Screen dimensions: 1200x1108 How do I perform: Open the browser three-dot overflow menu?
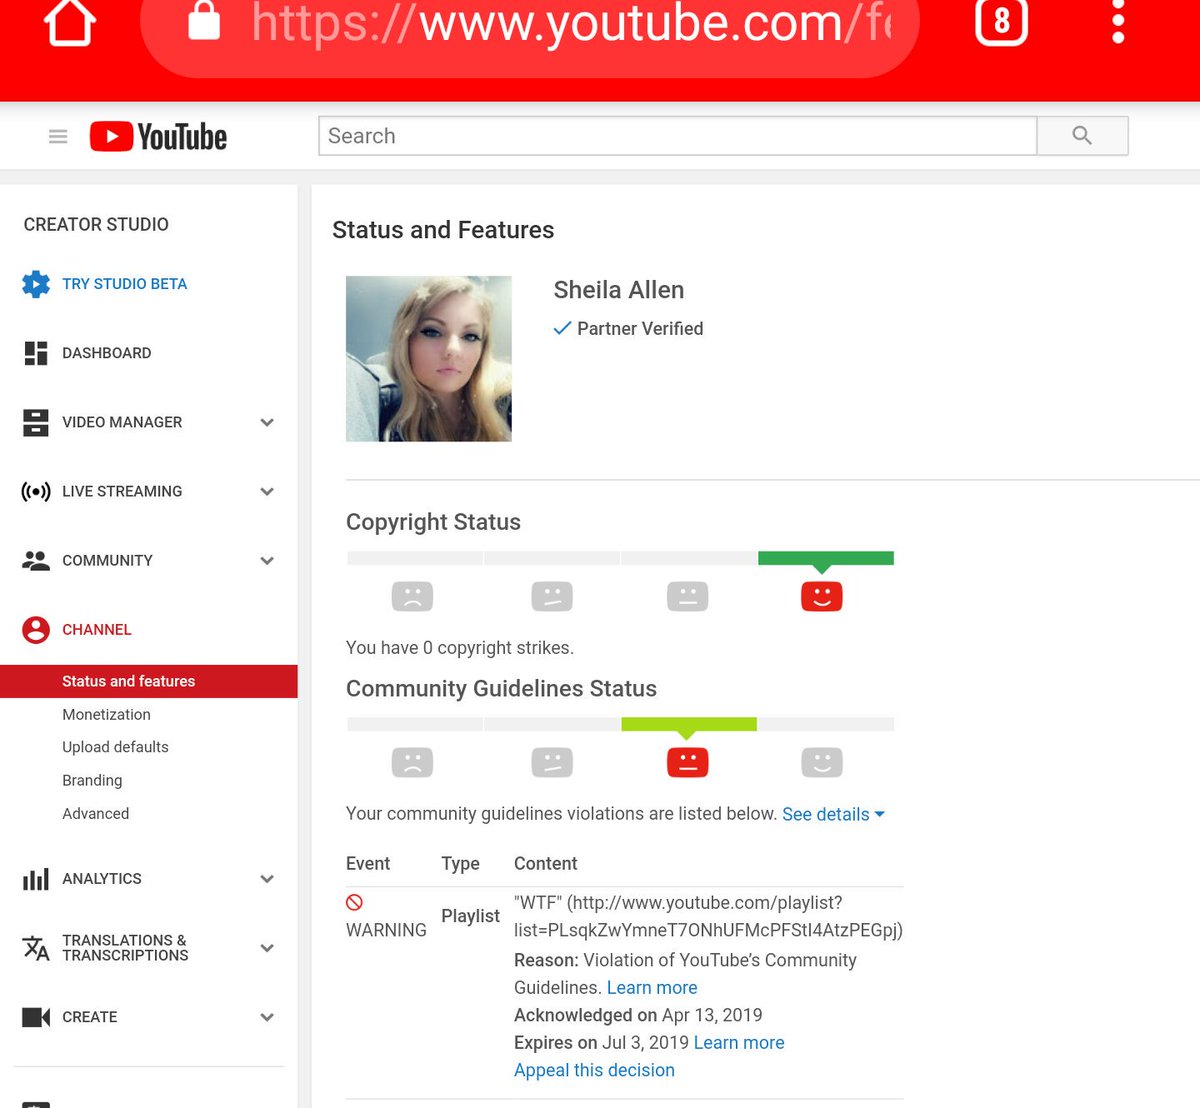pos(1118,20)
